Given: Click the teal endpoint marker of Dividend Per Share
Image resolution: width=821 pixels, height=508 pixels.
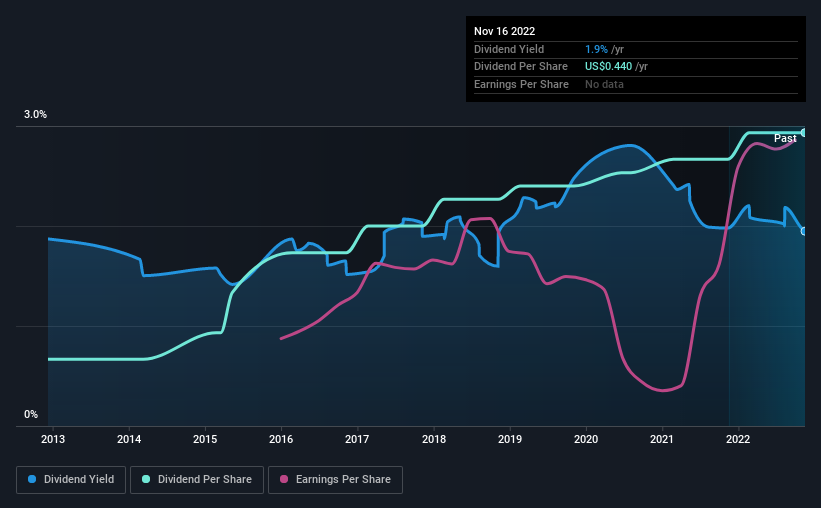Looking at the screenshot, I should (804, 132).
